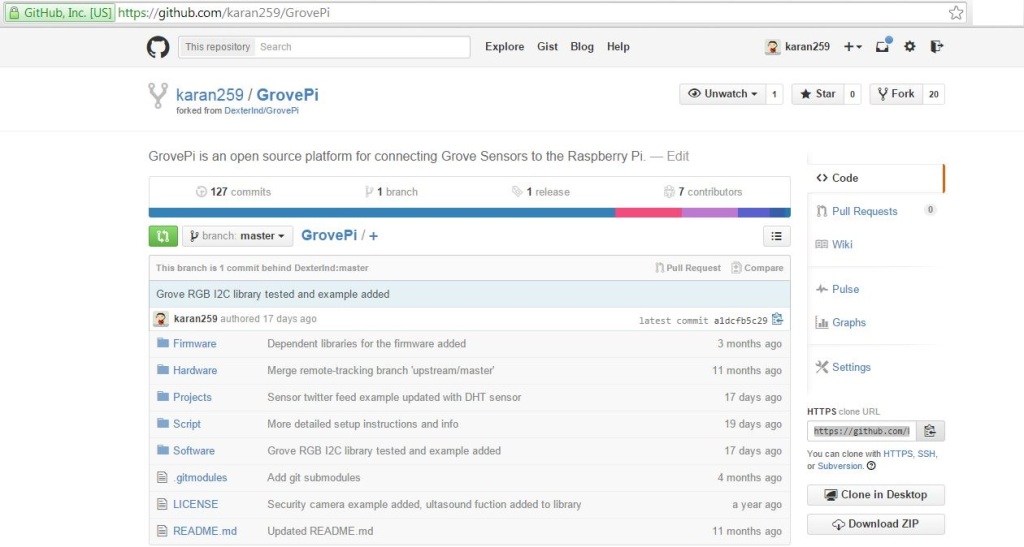The width and height of the screenshot is (1024, 547).
Task: Open the Help navigation link
Action: pyautogui.click(x=618, y=46)
